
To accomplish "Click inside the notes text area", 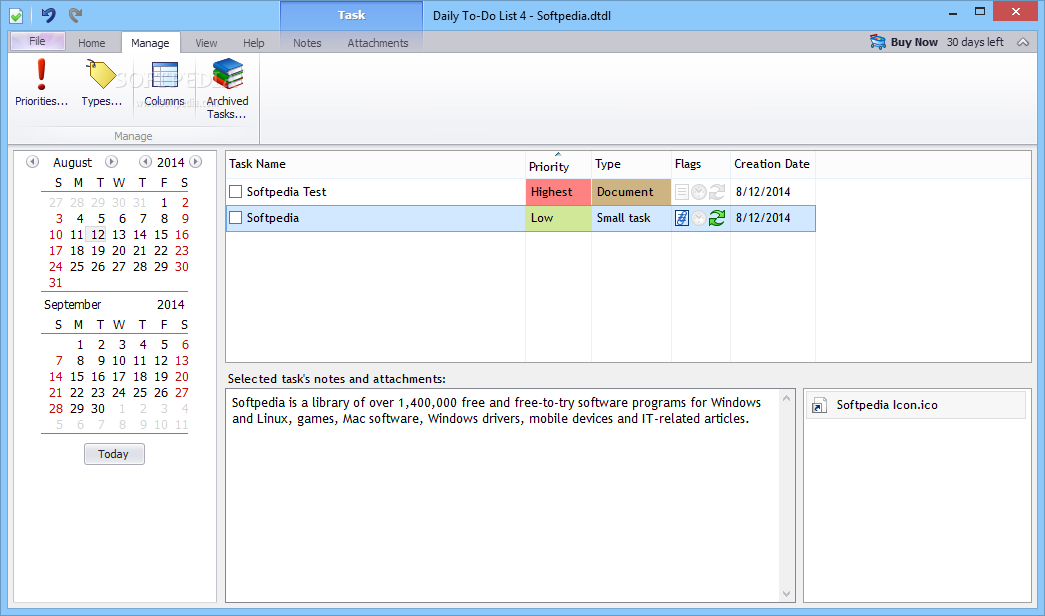I will click(x=503, y=495).
